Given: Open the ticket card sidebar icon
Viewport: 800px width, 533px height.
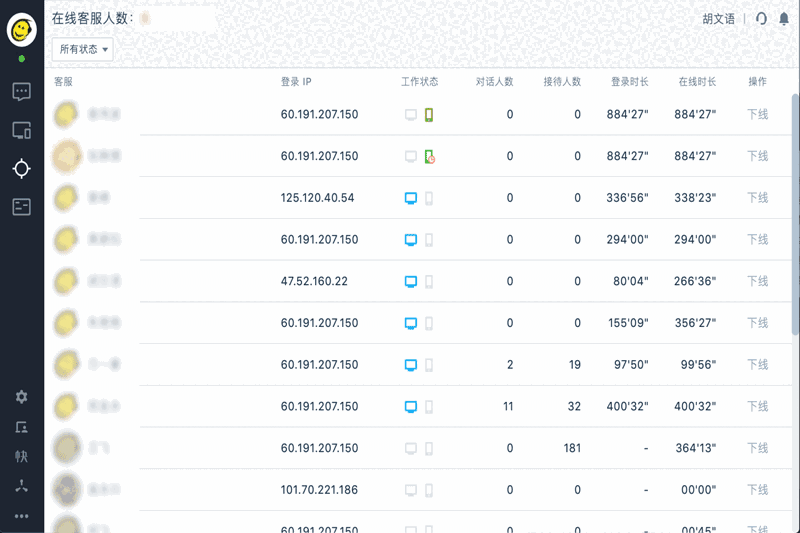Looking at the screenshot, I should click(21, 207).
